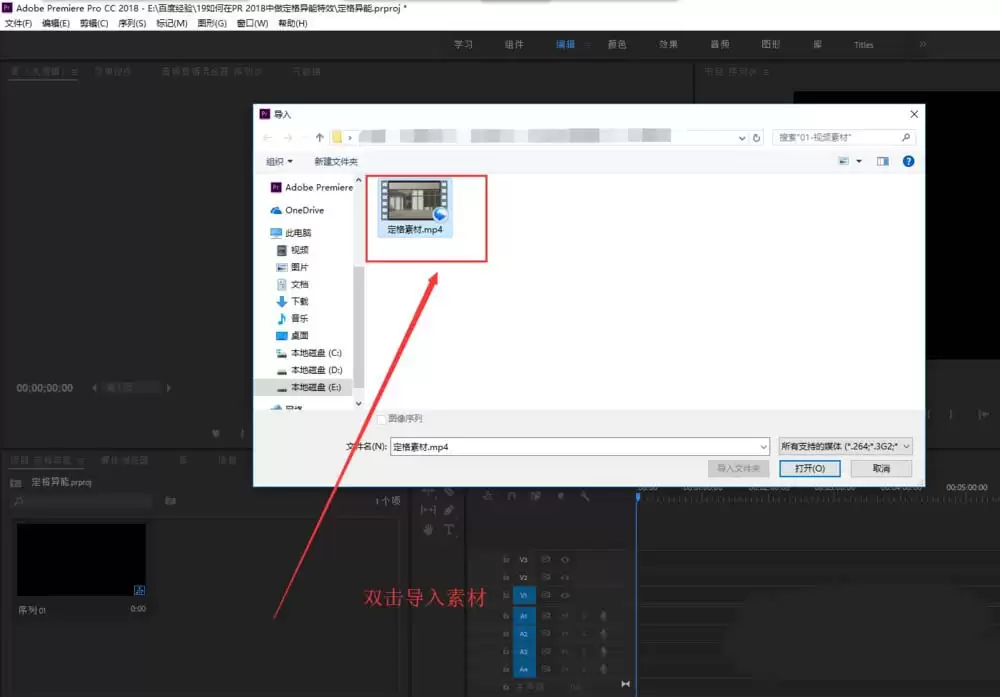The height and width of the screenshot is (697, 1000).
Task: Click the dialog's blue help question mark icon
Action: coord(908,161)
